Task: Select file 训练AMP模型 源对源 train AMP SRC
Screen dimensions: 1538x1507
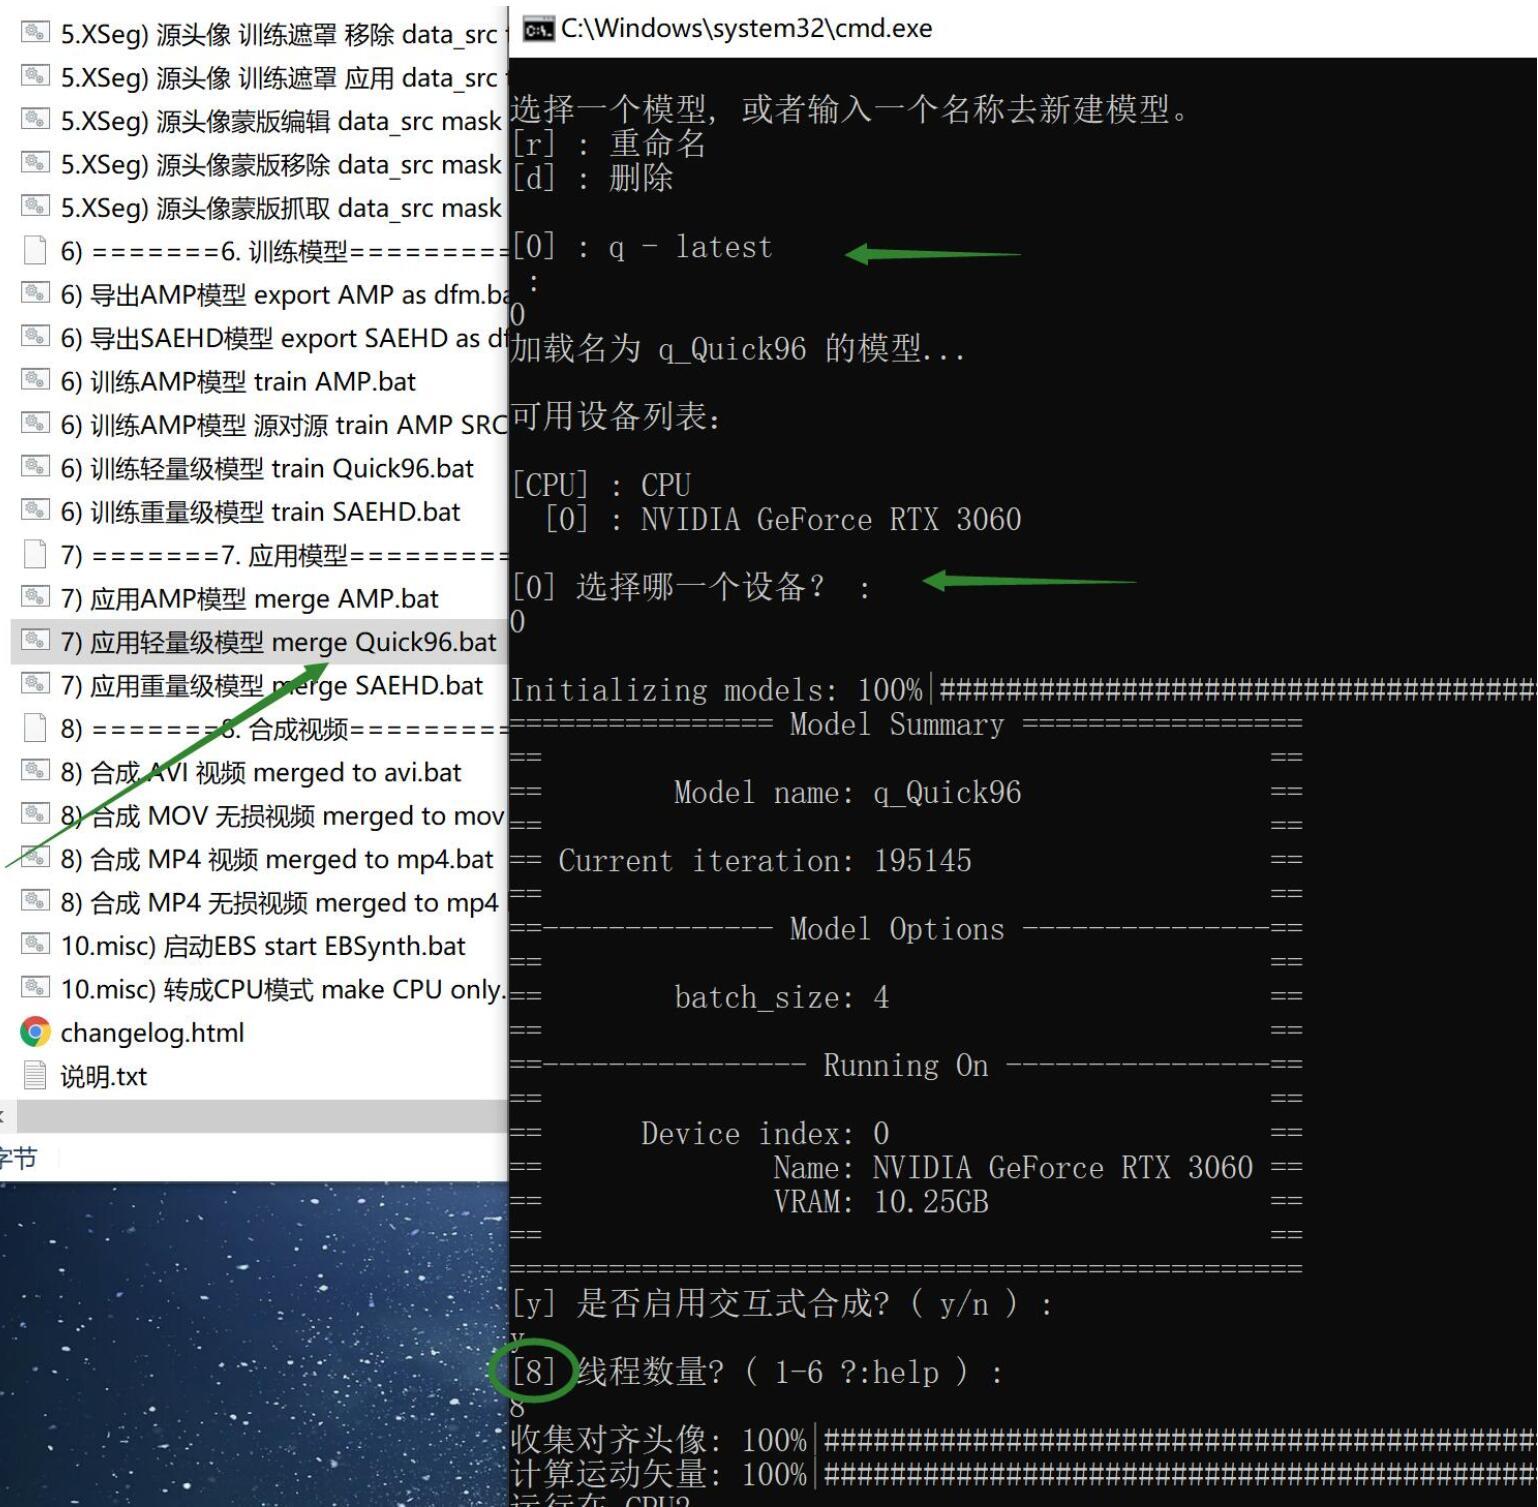Action: click(x=284, y=425)
